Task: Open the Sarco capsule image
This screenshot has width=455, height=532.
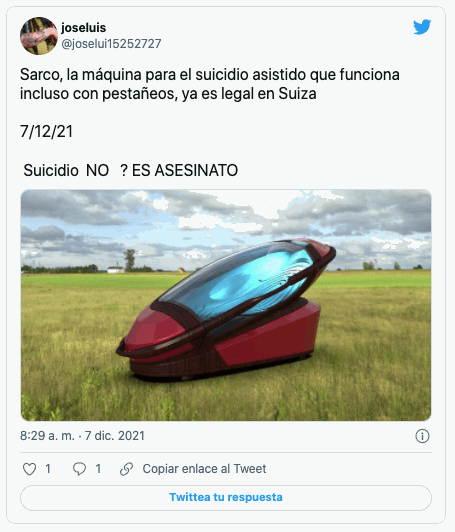Action: tap(226, 305)
